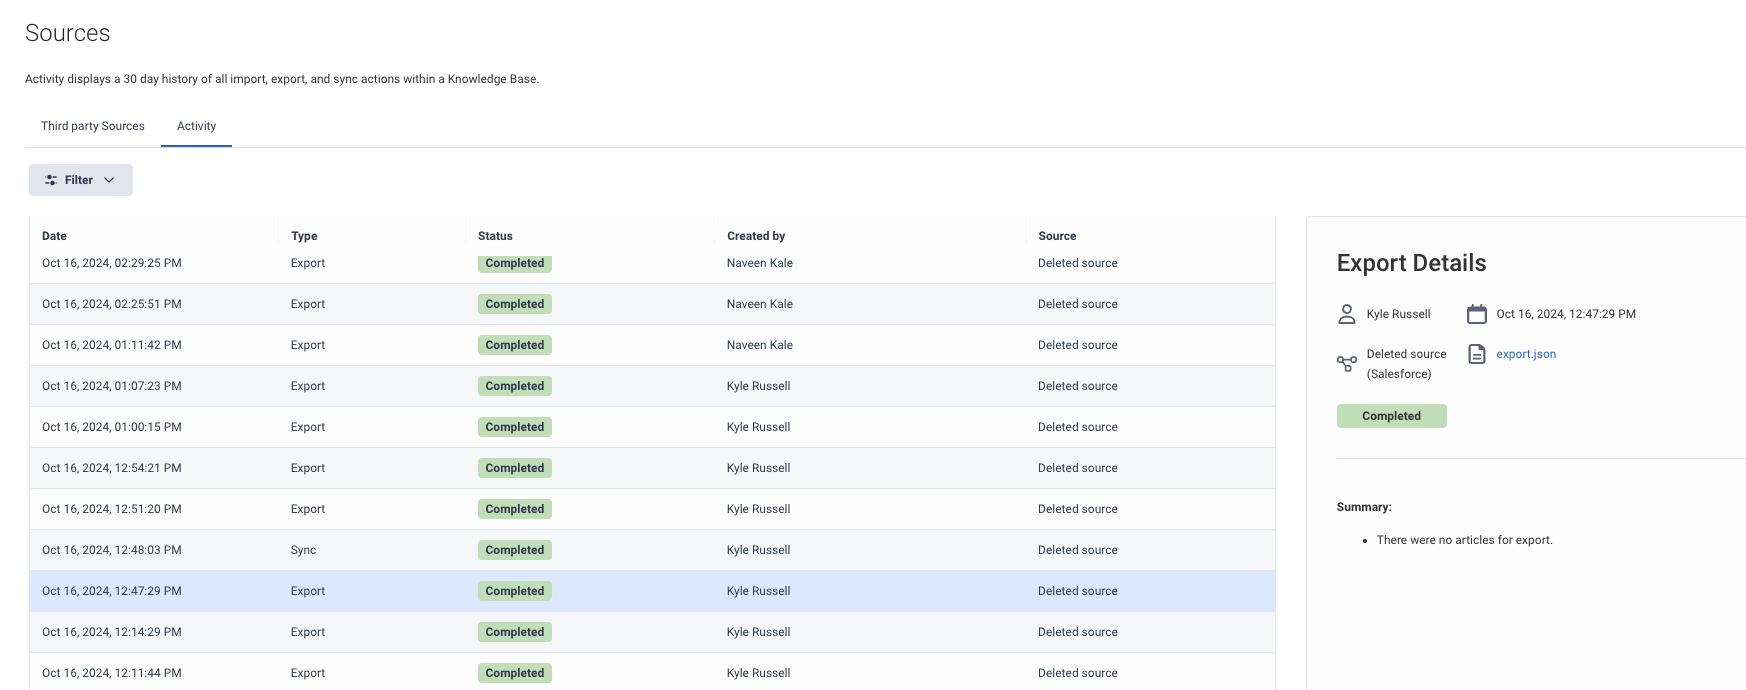This screenshot has width=1746, height=690.
Task: Click the file document icon beside export.json
Action: [1476, 354]
